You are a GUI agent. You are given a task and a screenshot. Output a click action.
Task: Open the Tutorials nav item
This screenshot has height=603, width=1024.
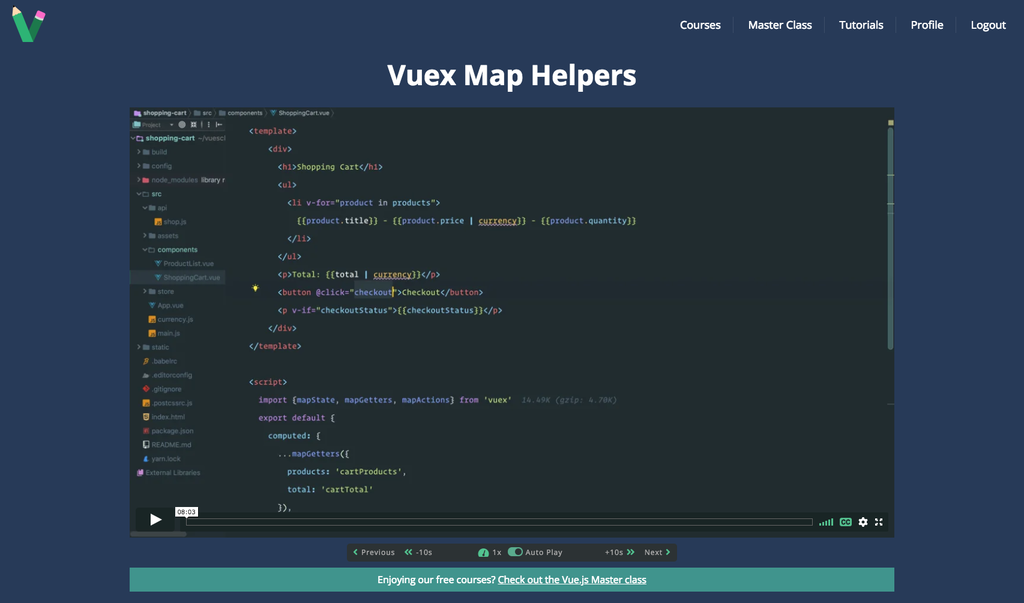pos(861,25)
